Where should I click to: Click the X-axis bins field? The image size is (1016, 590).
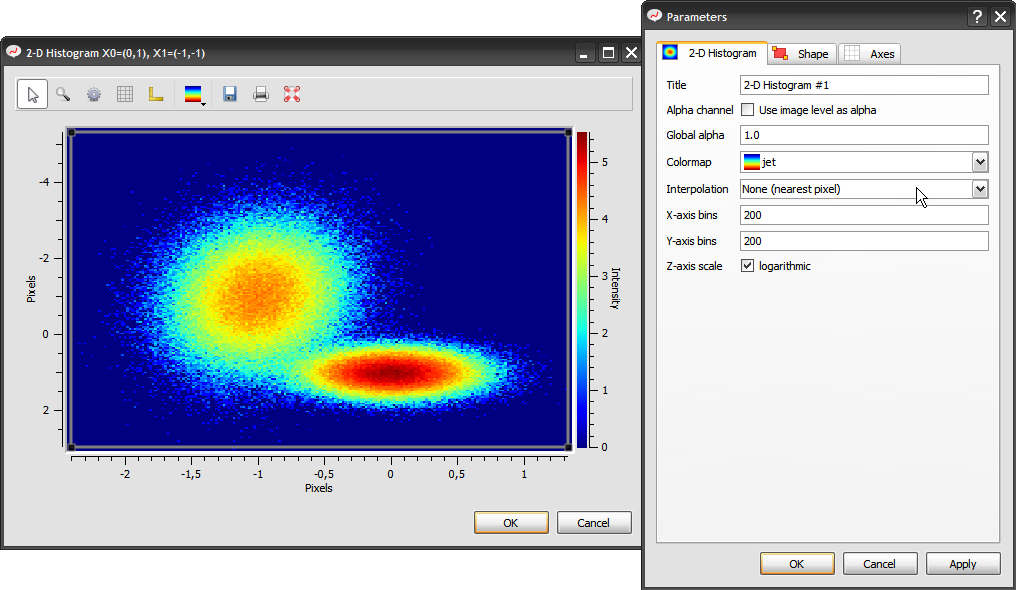coord(863,215)
